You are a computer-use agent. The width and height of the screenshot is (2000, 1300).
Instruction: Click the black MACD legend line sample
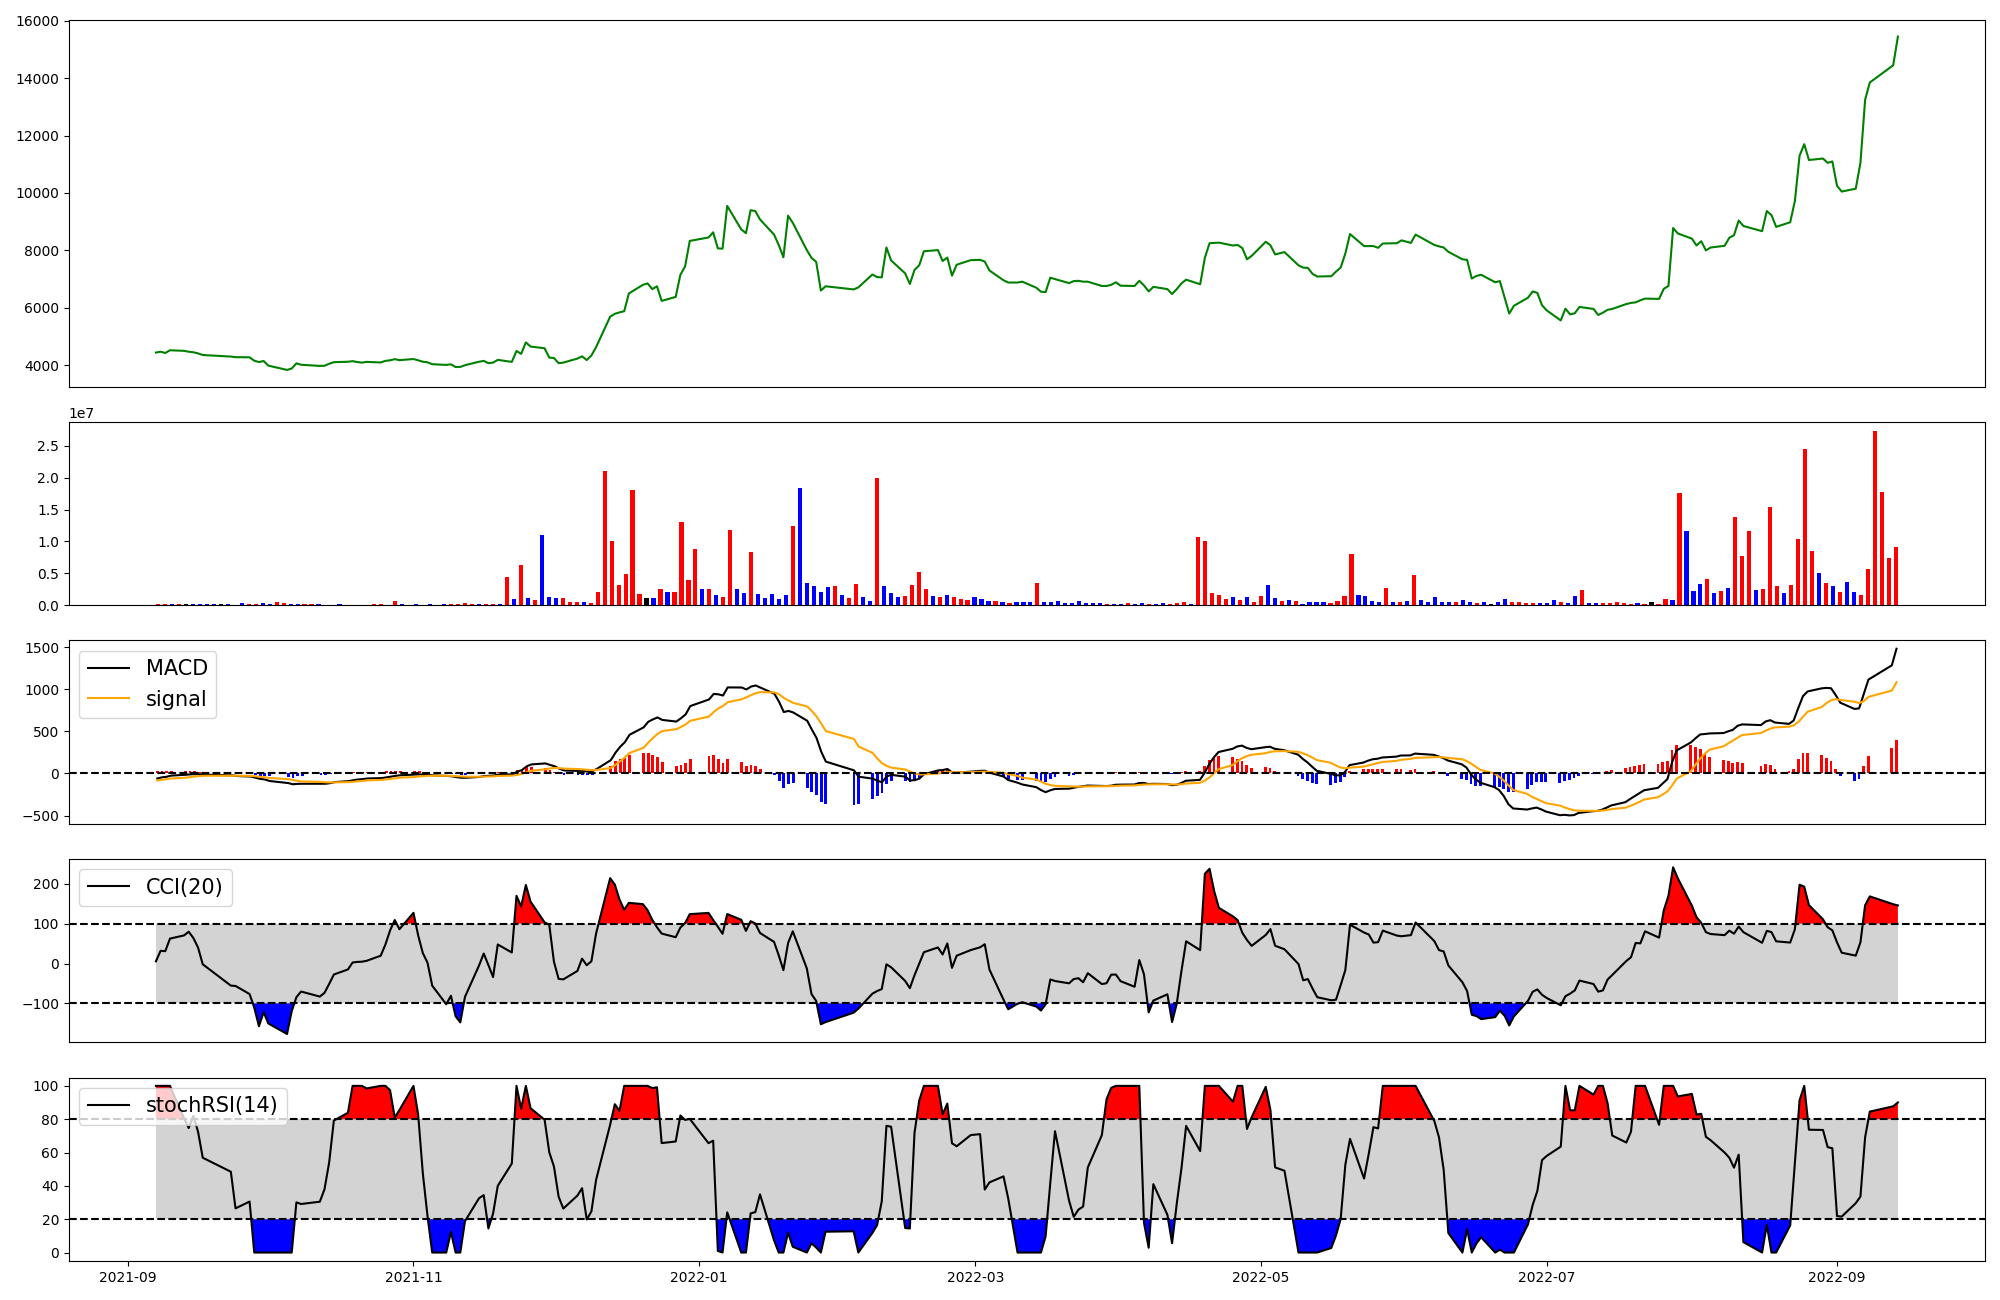pyautogui.click(x=109, y=668)
